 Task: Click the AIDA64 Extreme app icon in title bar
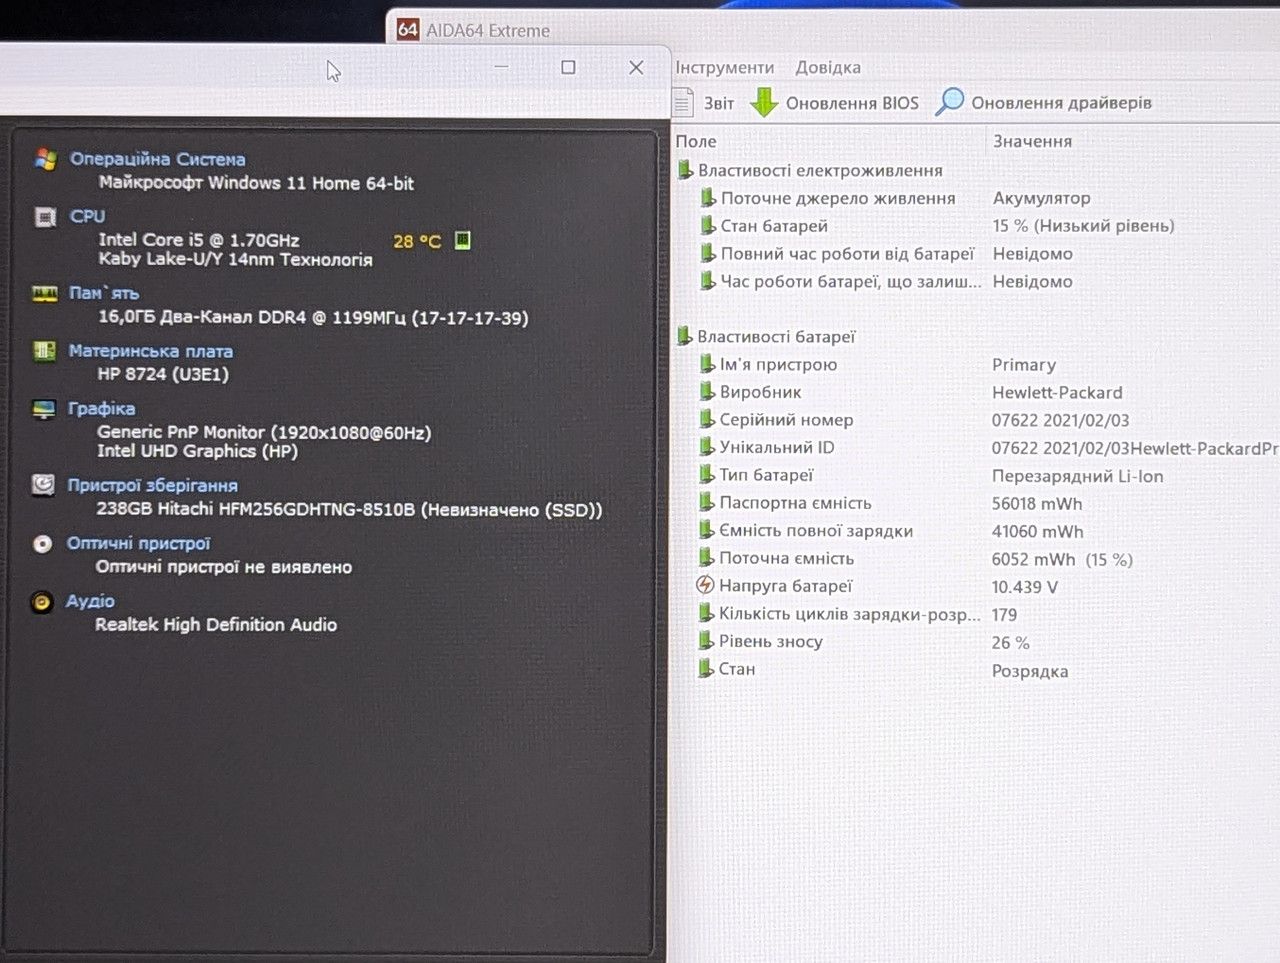tap(407, 29)
